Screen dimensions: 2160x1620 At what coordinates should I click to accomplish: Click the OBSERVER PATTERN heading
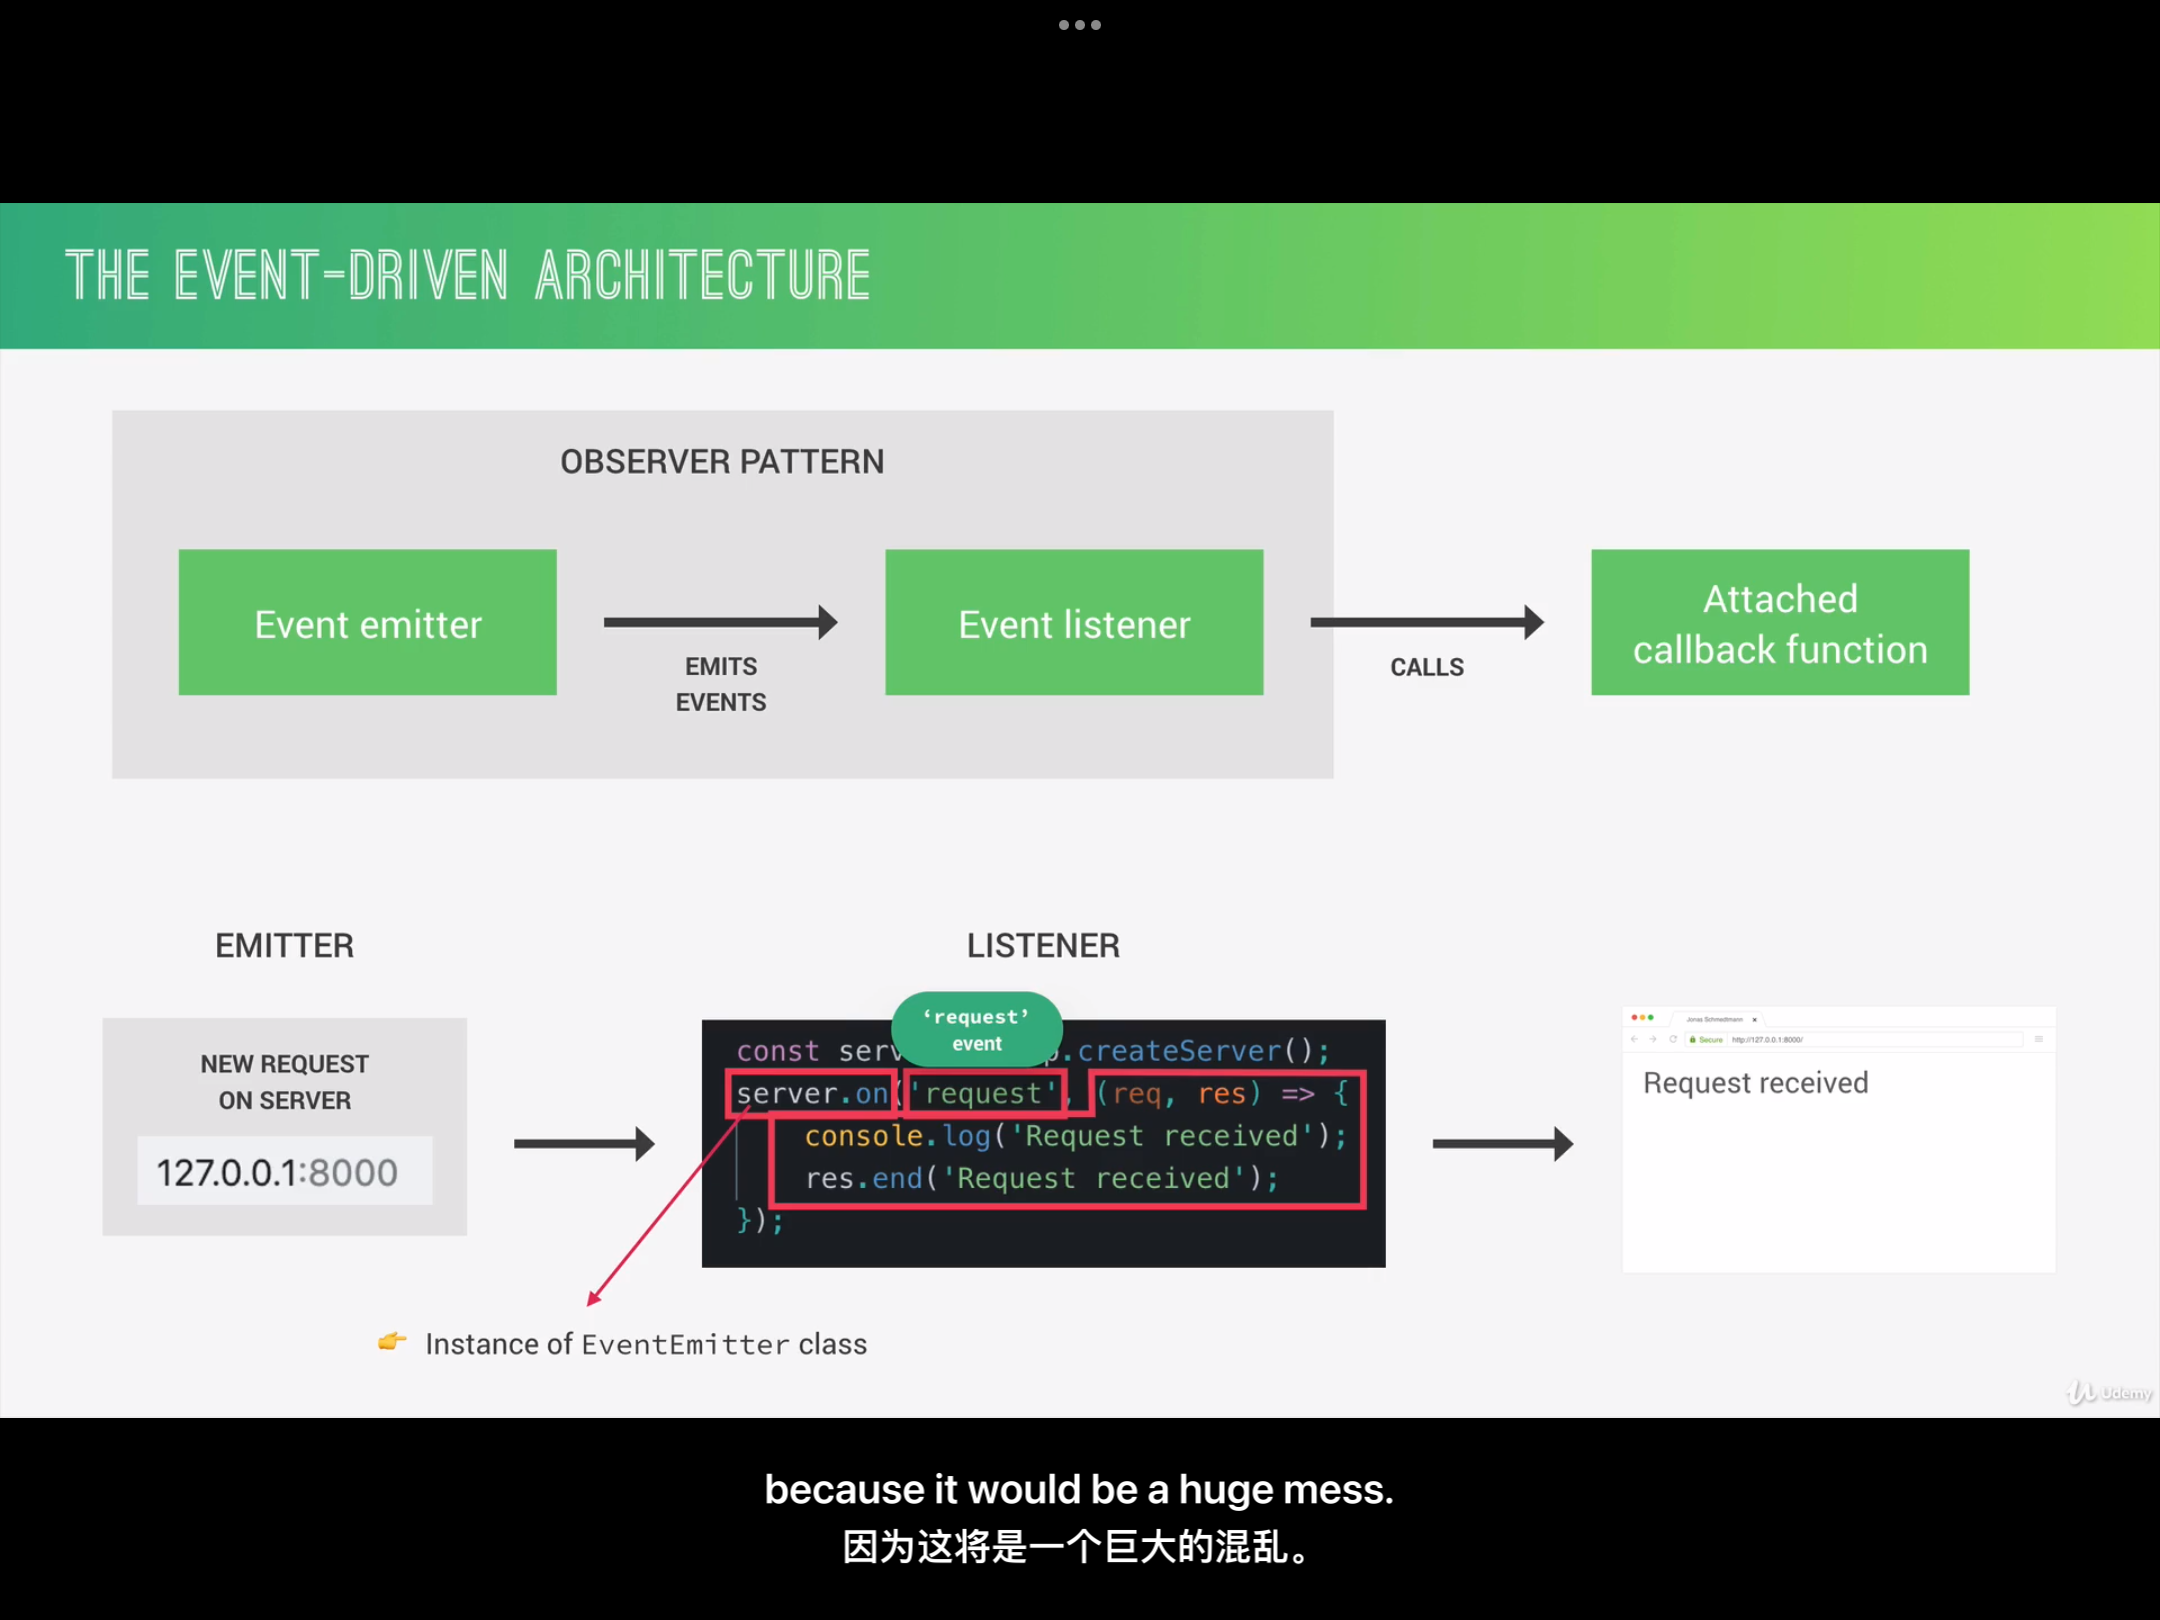pyautogui.click(x=722, y=462)
